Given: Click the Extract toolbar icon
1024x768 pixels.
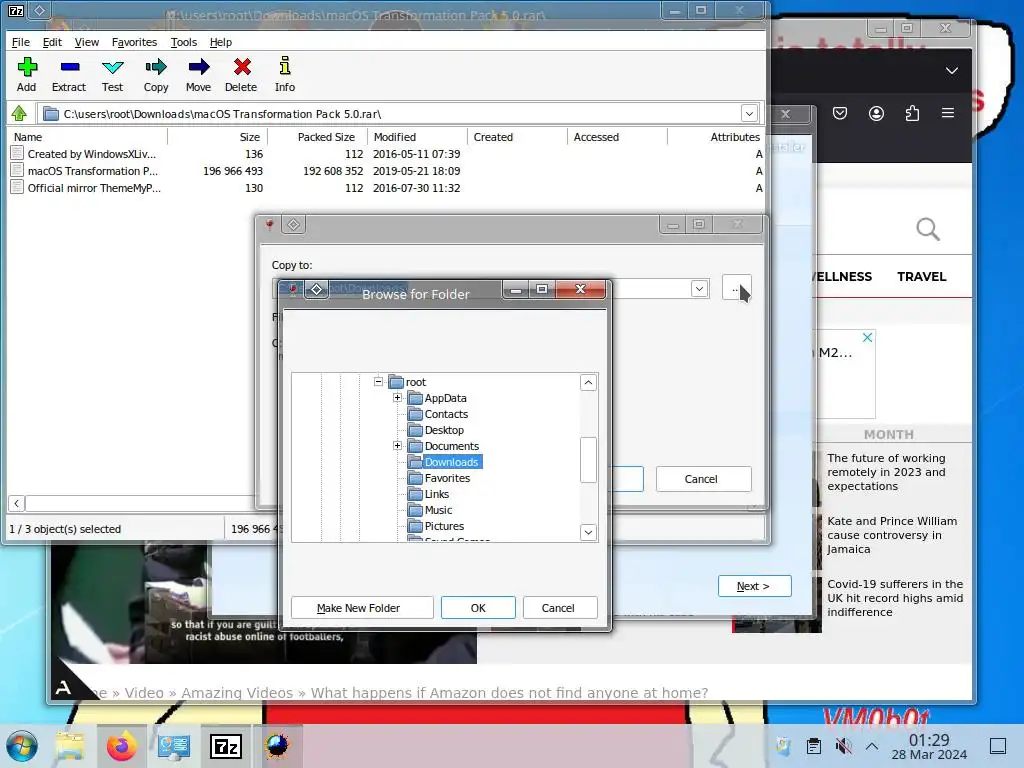Looking at the screenshot, I should tap(69, 75).
